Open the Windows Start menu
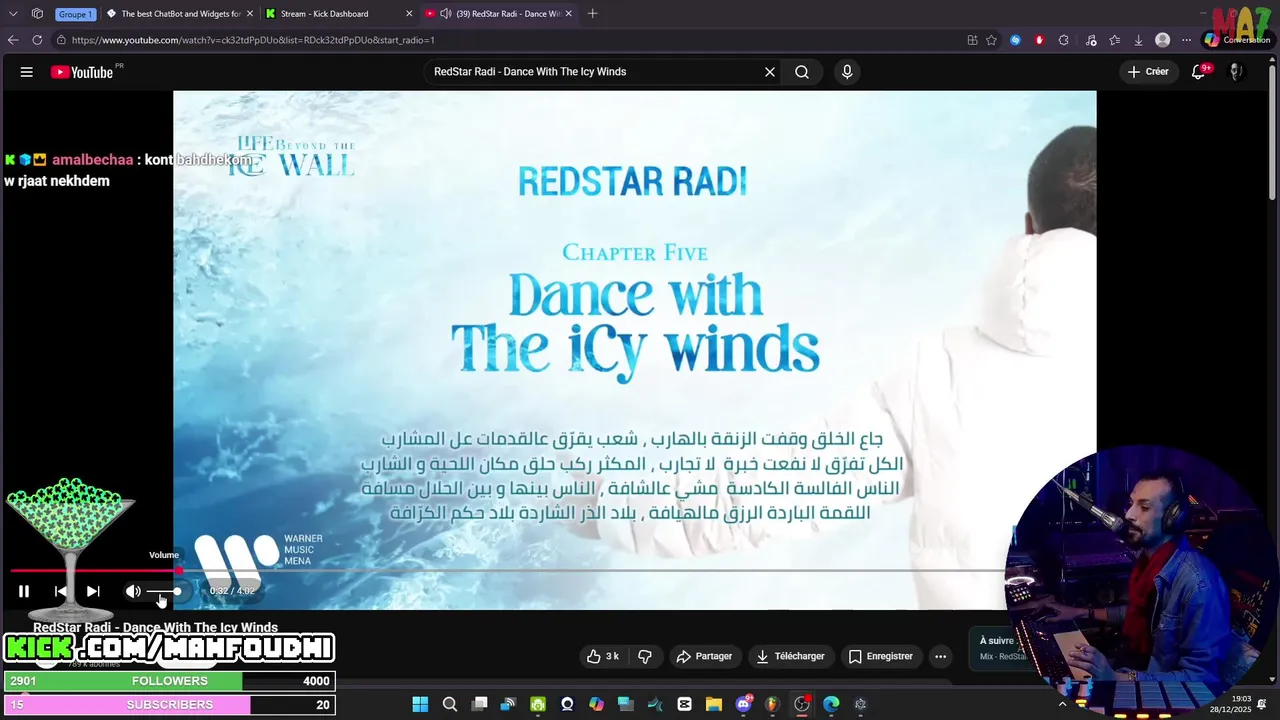Screen dimensions: 1280x720 (420, 704)
